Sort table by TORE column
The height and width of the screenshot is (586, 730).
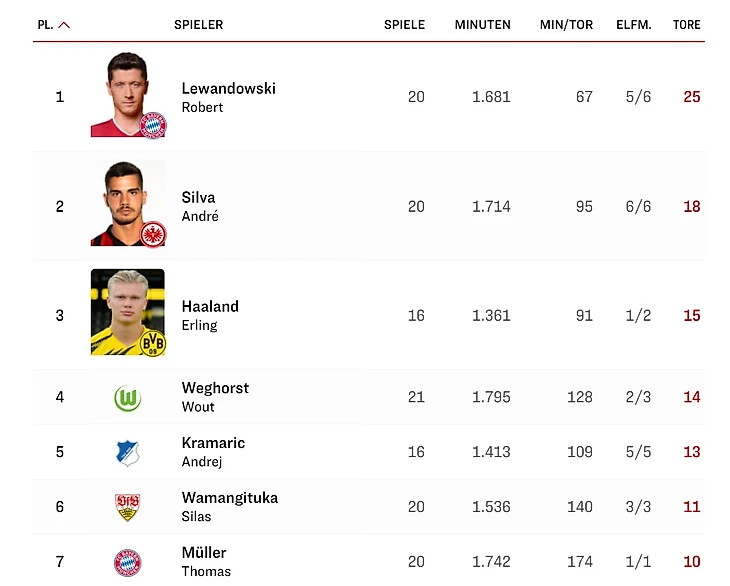686,25
